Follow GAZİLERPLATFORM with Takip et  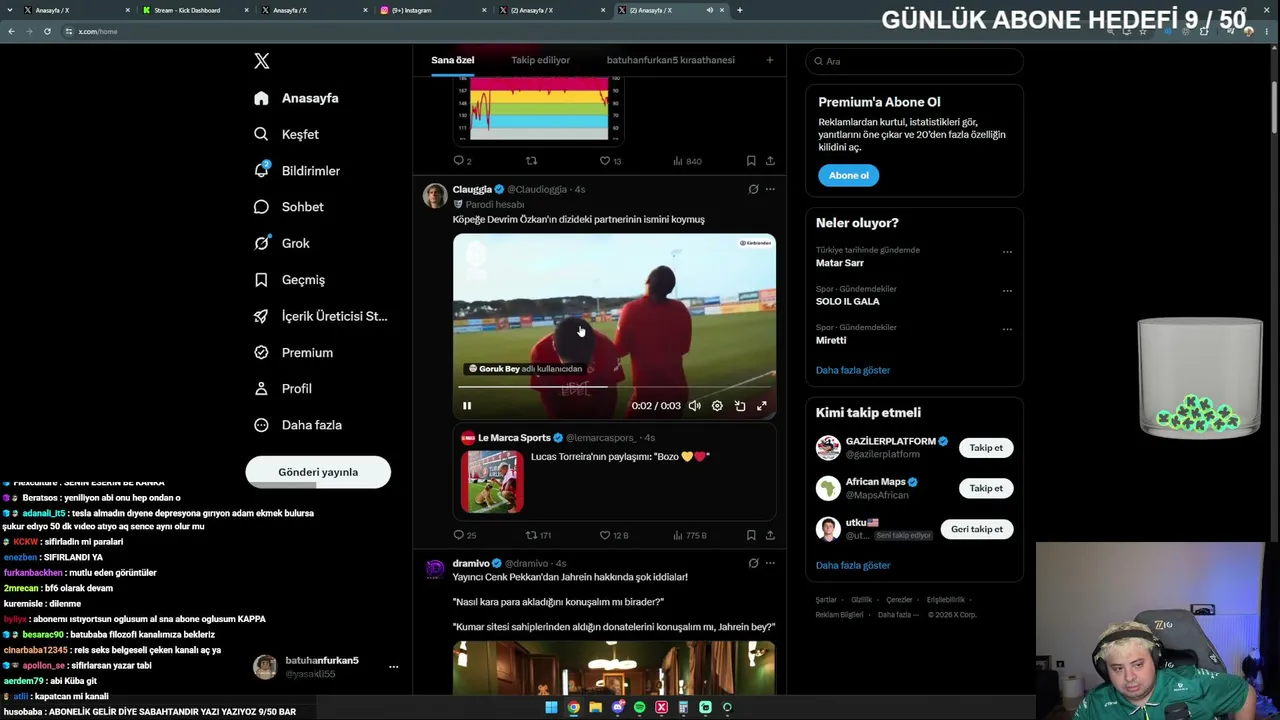point(986,447)
